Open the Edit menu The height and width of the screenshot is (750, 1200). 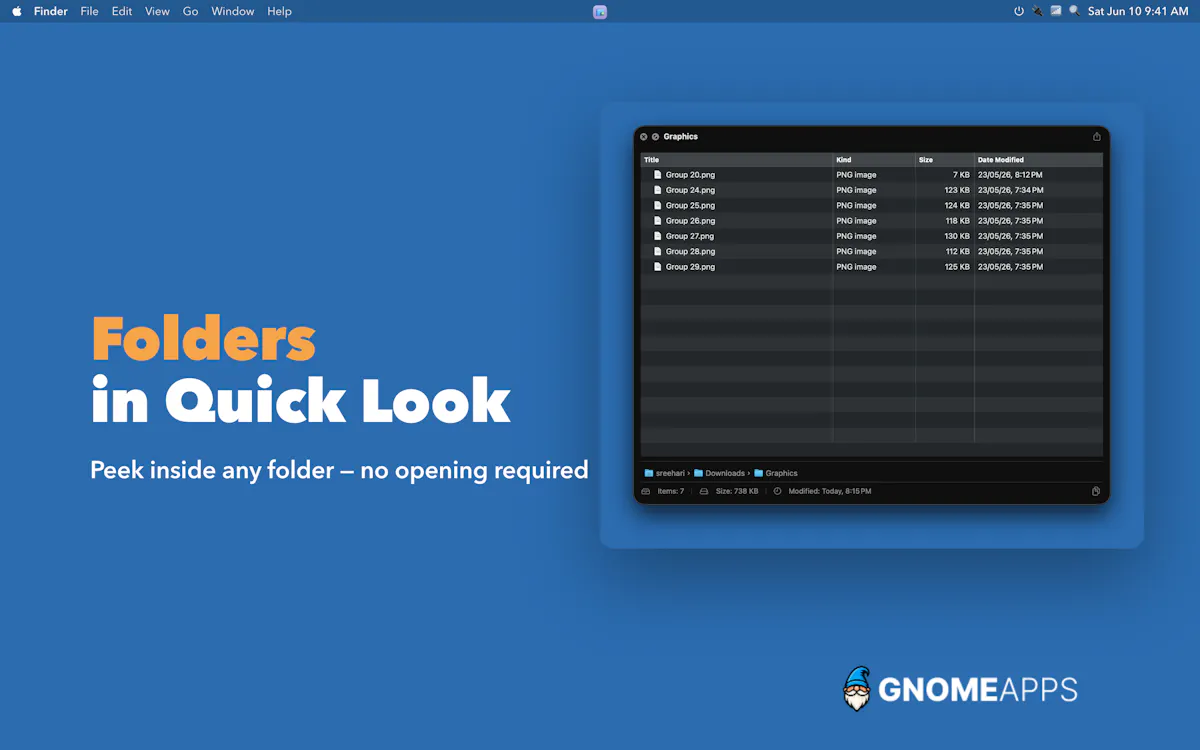tap(122, 11)
